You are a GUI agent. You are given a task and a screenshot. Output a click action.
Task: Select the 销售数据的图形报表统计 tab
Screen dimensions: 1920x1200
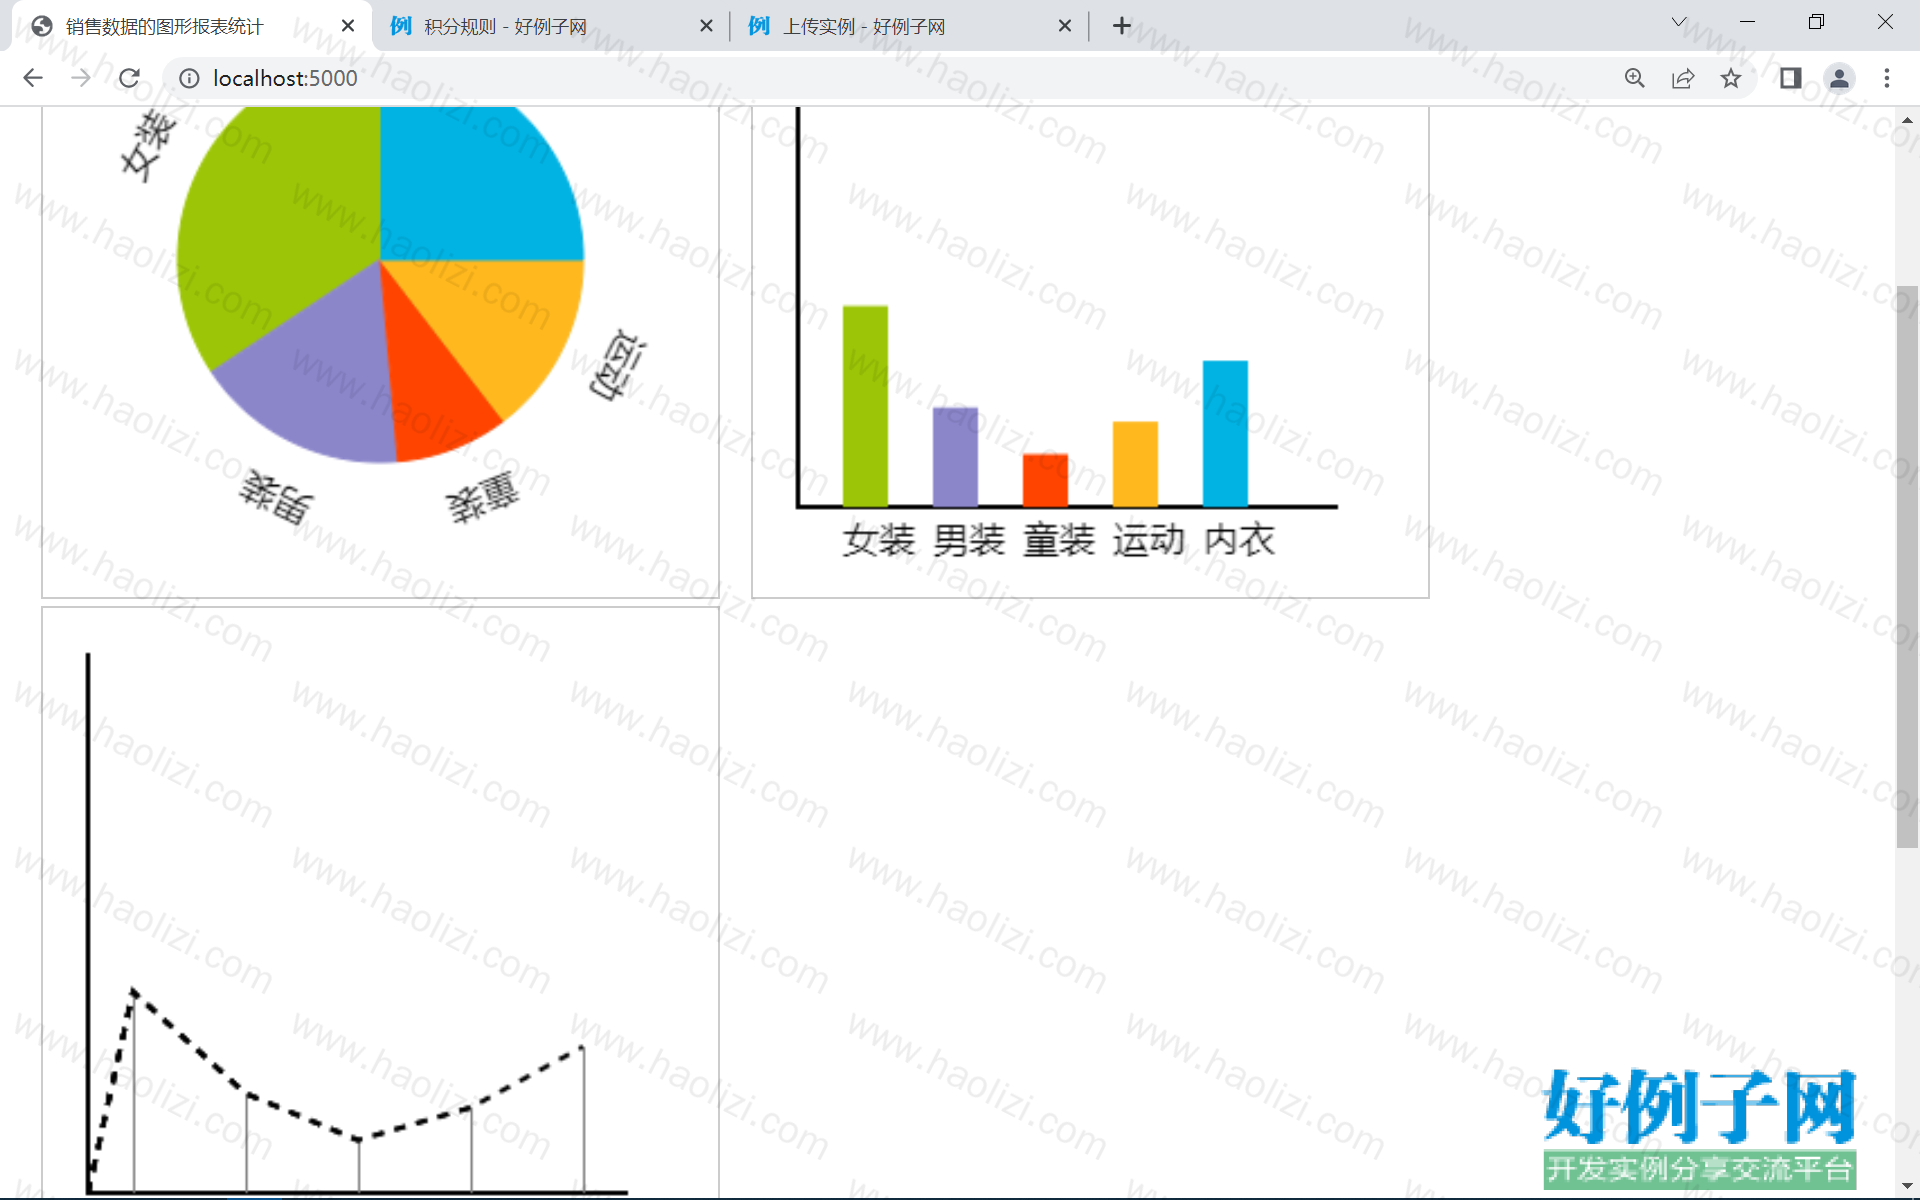coord(192,26)
